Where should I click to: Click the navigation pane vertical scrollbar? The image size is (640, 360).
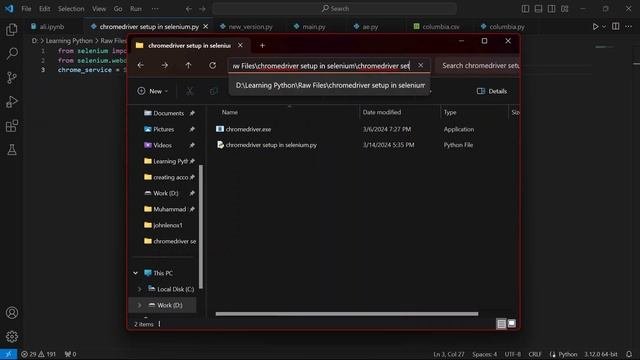coord(200,227)
